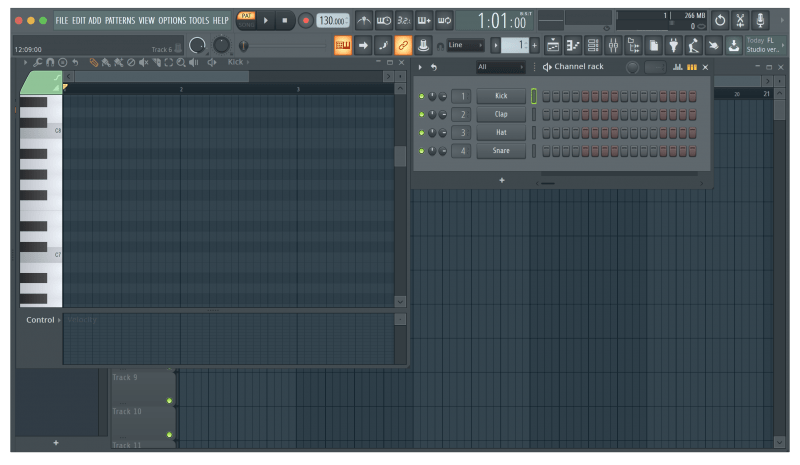The width and height of the screenshot is (800, 465).
Task: Click the main pitch slider handle
Action: pos(244,46)
